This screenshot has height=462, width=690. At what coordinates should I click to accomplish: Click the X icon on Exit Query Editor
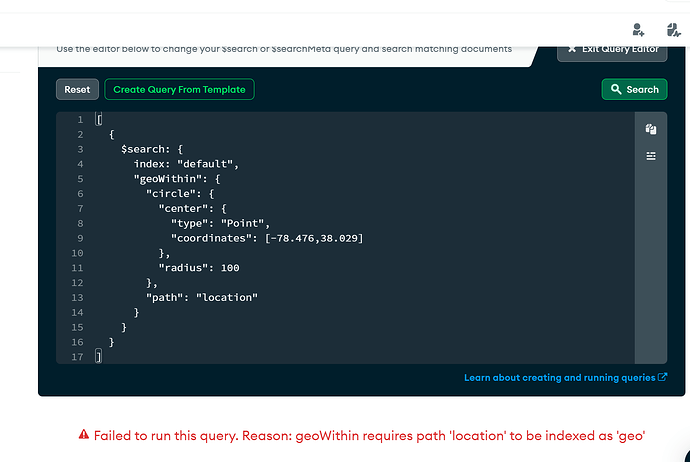573,48
